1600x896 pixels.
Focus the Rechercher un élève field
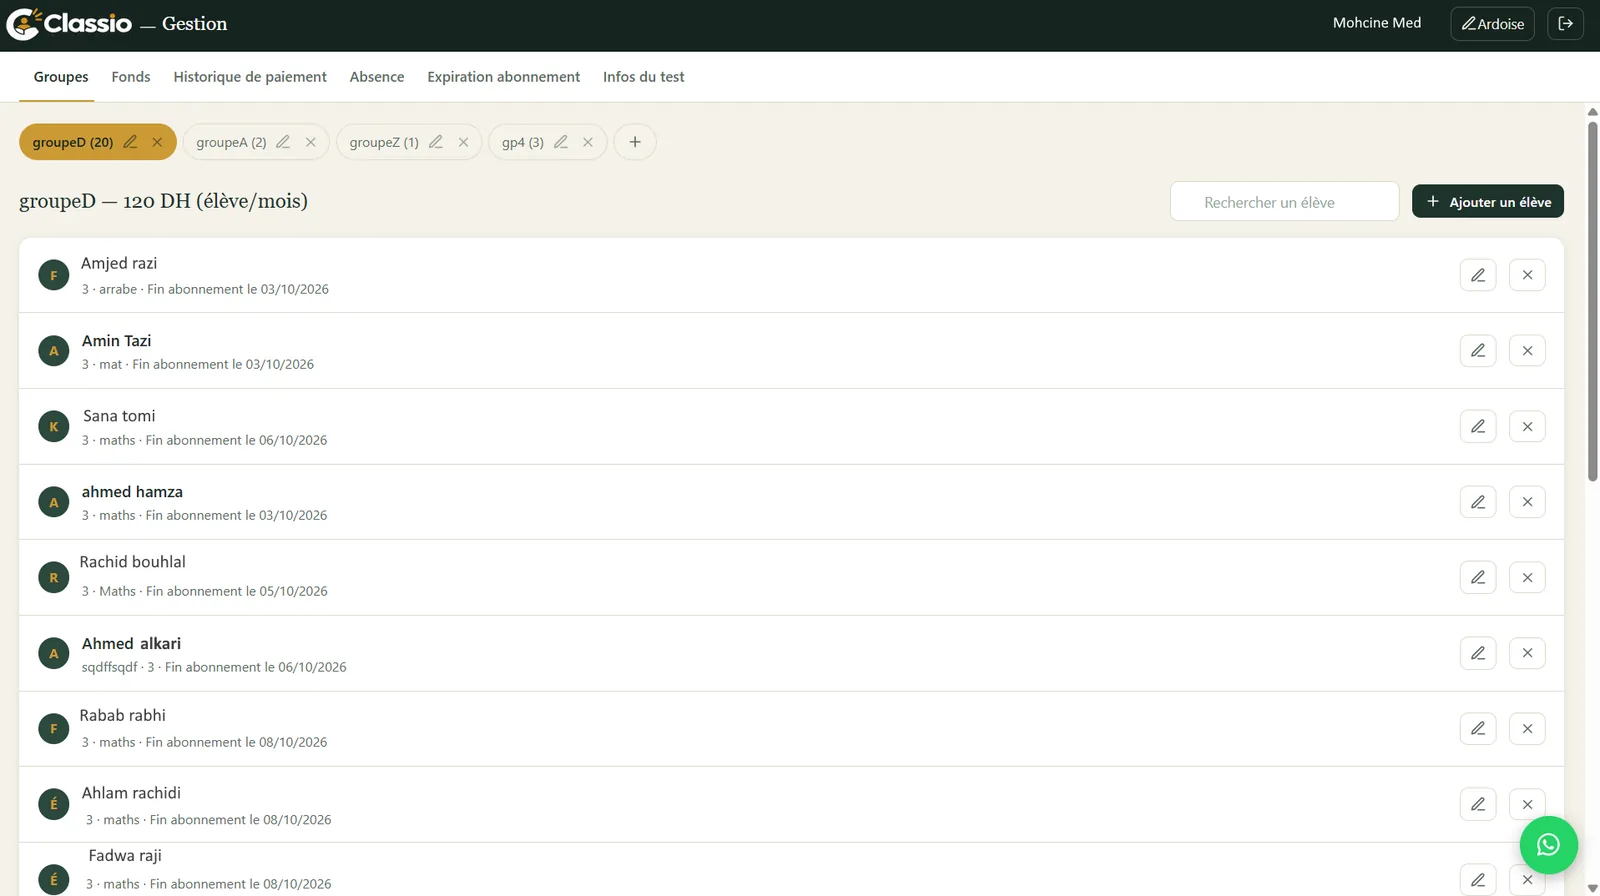(x=1284, y=201)
